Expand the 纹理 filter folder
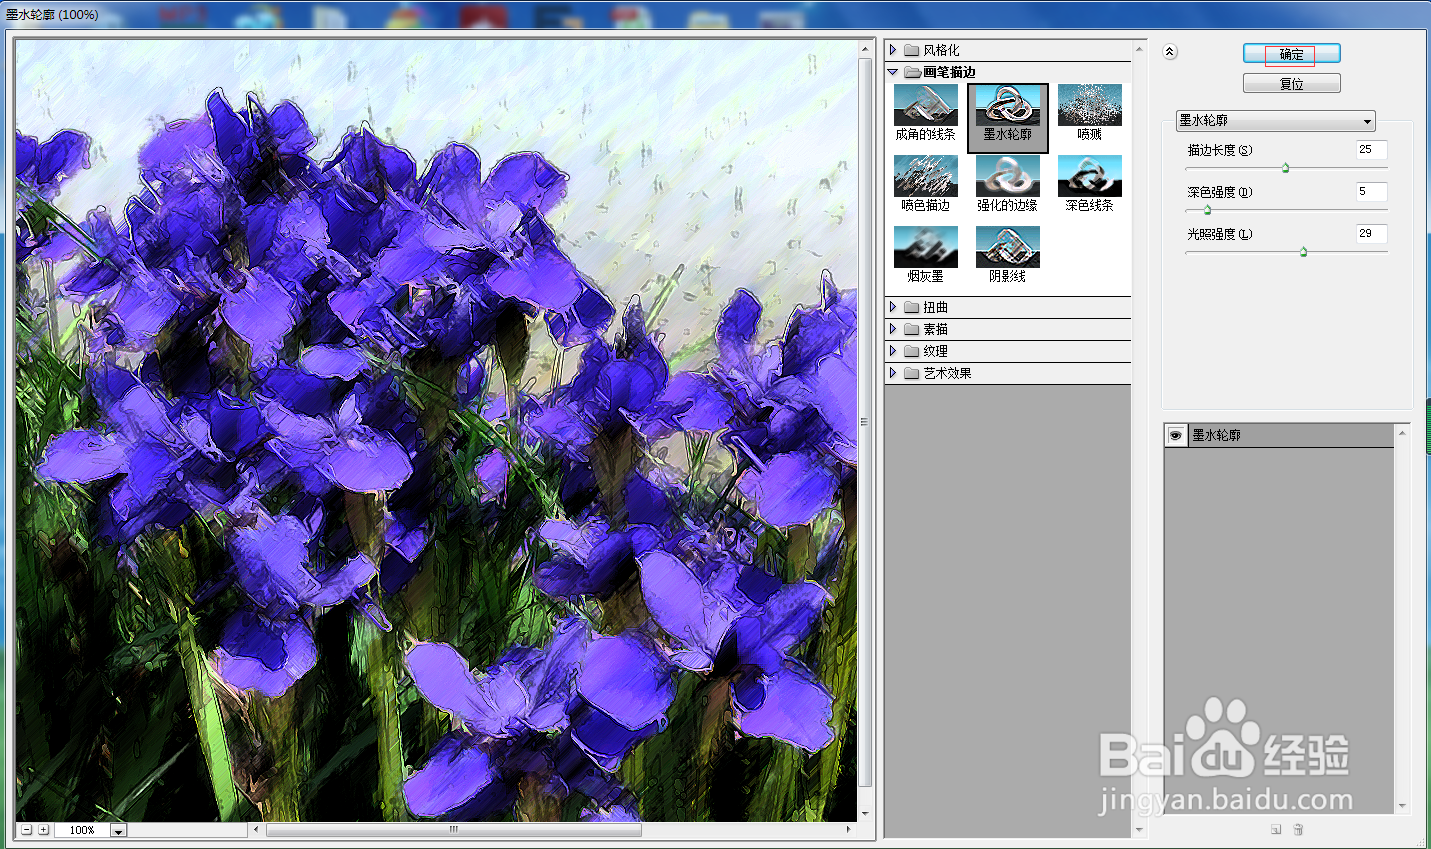The height and width of the screenshot is (849, 1431). click(x=893, y=351)
